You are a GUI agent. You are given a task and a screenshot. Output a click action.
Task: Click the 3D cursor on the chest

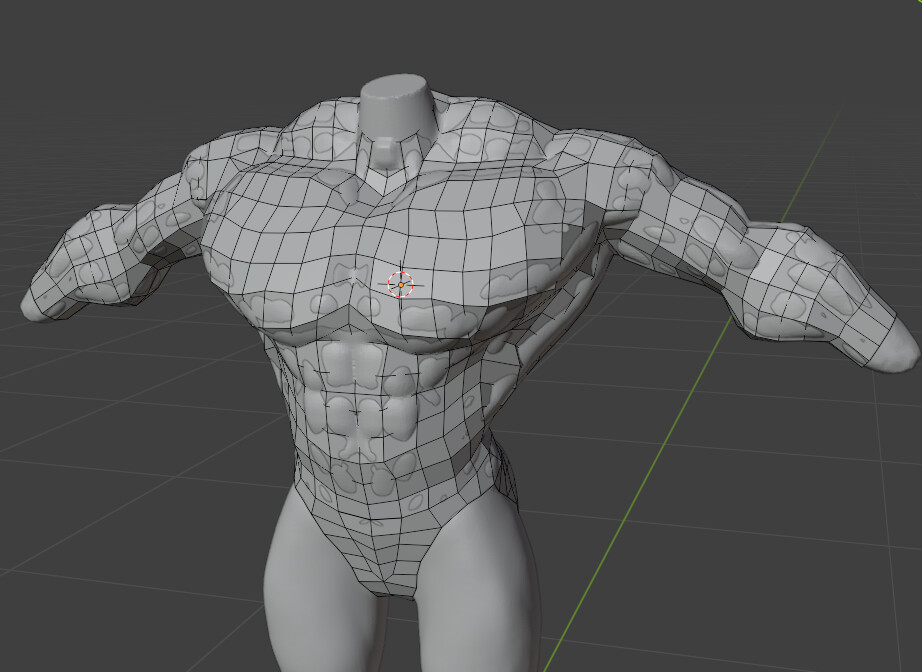coord(401,285)
